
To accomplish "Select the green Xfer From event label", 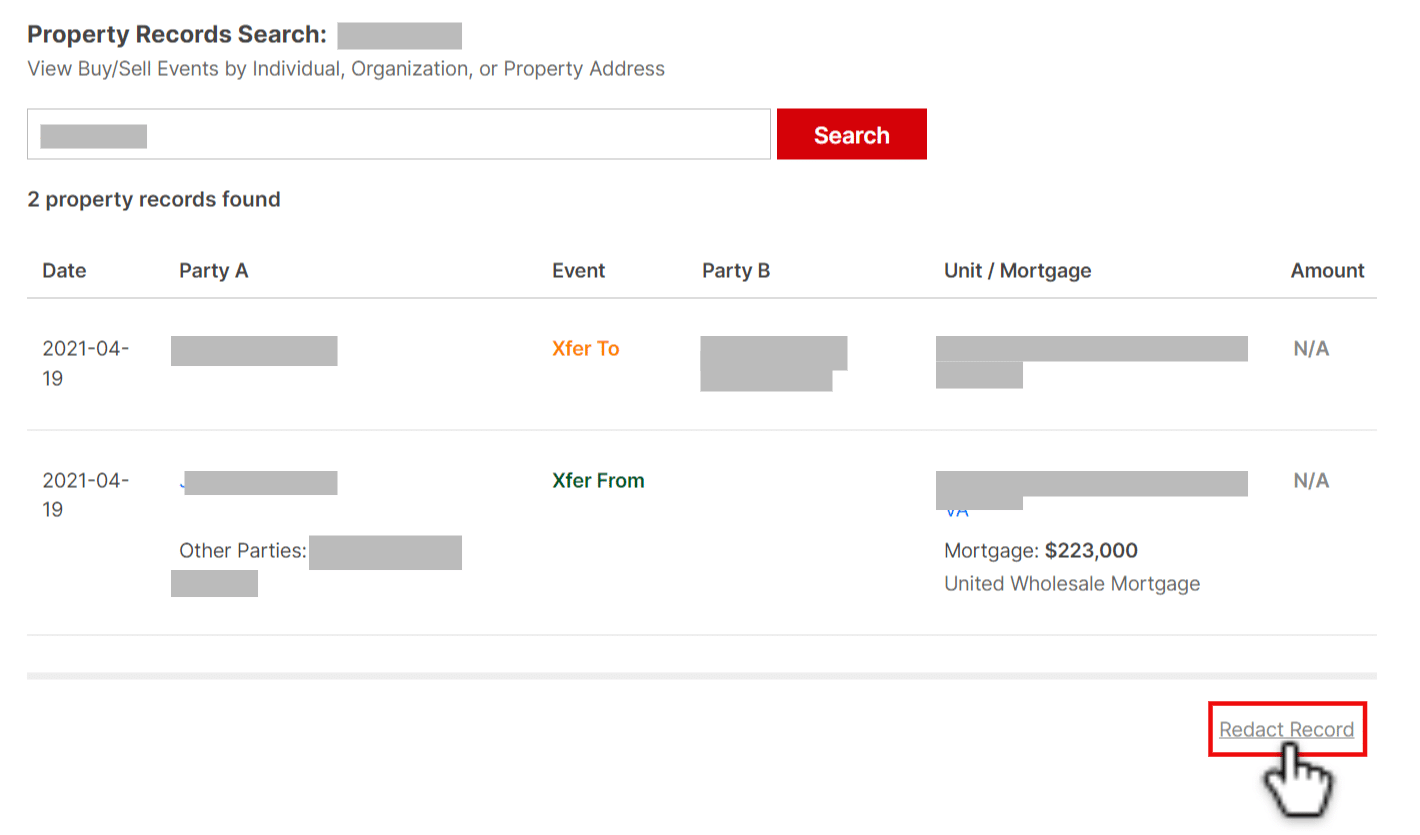I will (598, 480).
